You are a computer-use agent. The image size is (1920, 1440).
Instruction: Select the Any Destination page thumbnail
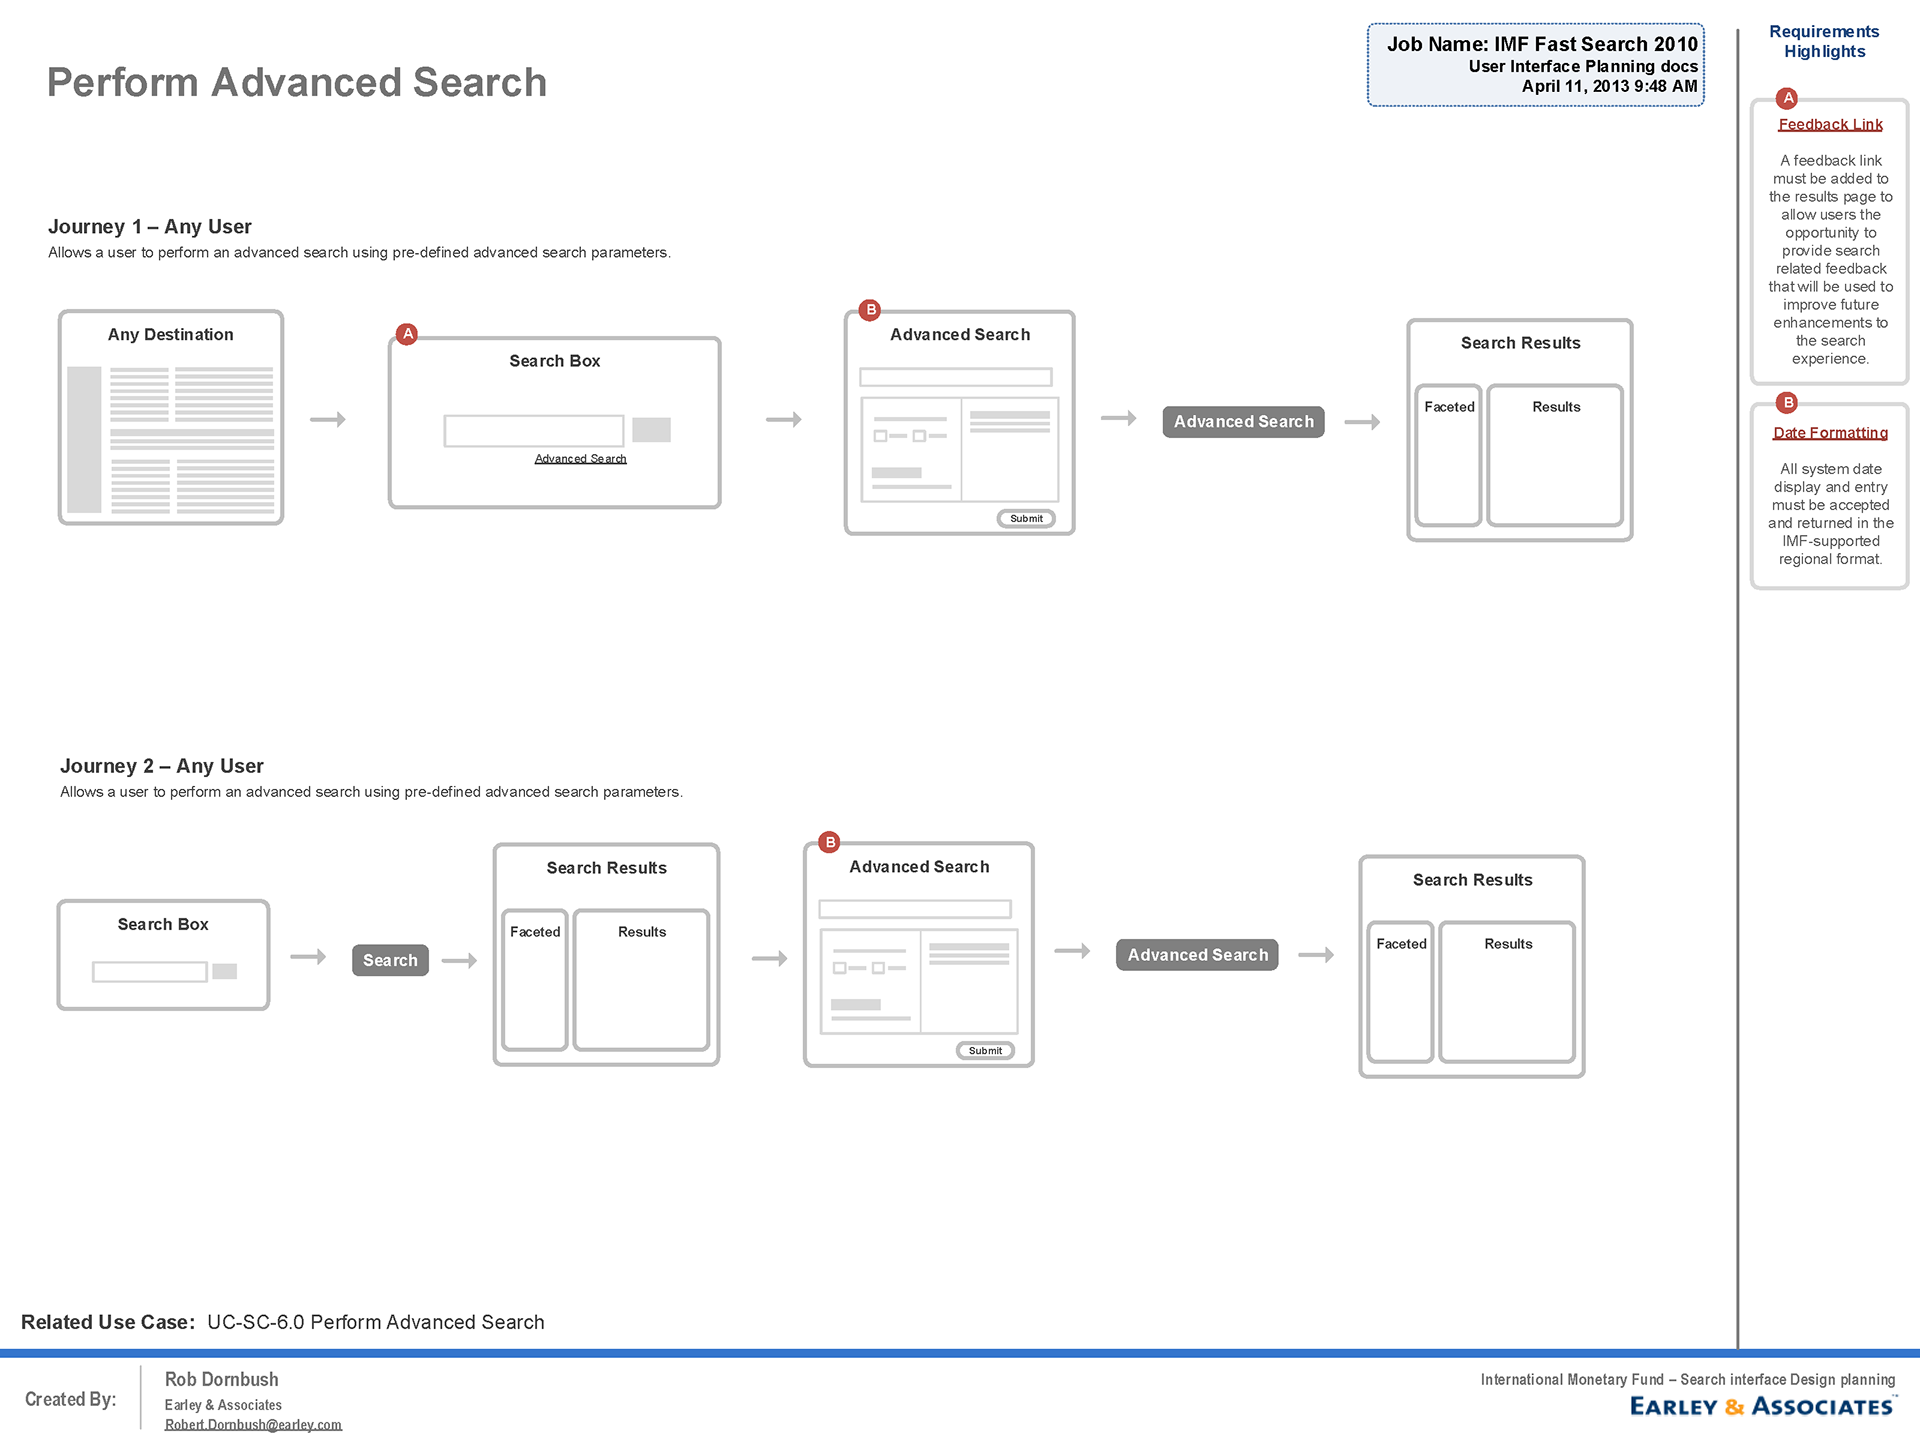click(x=171, y=418)
